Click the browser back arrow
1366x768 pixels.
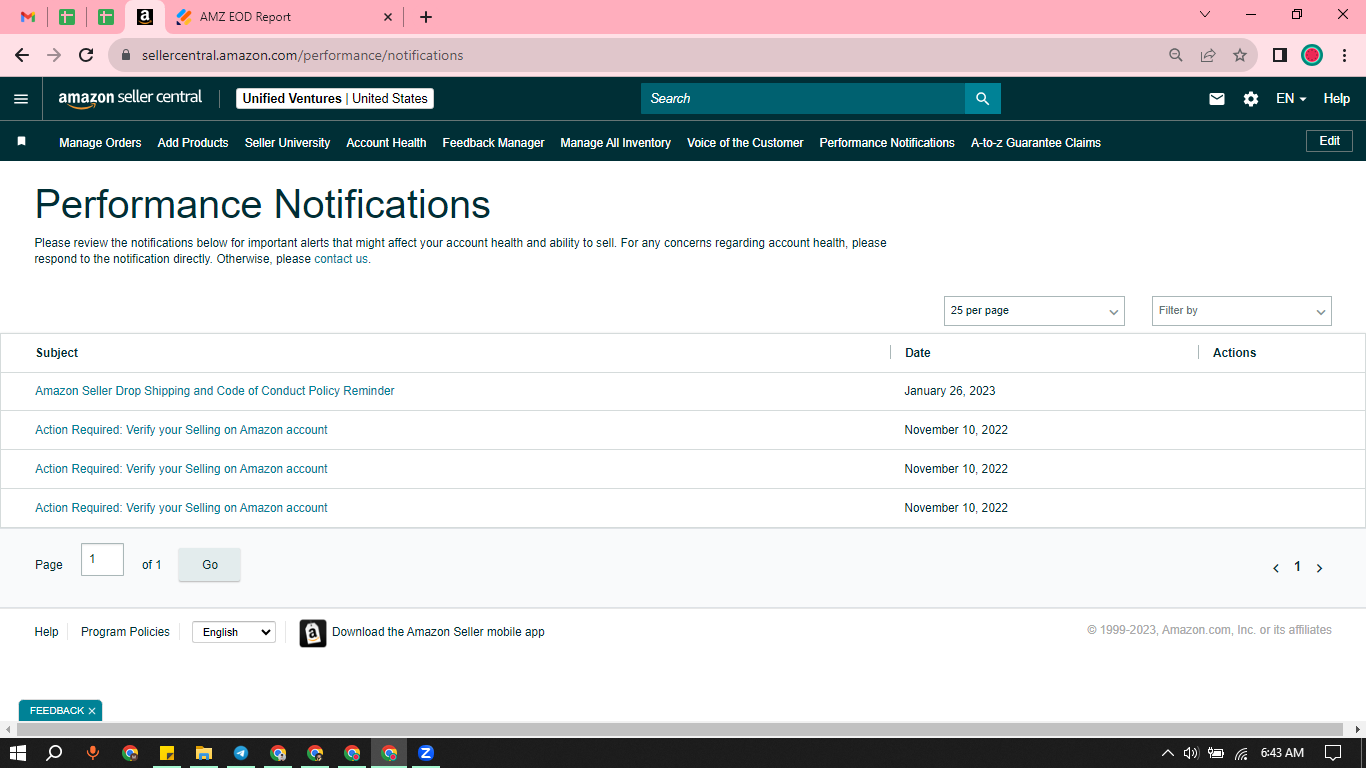(22, 55)
